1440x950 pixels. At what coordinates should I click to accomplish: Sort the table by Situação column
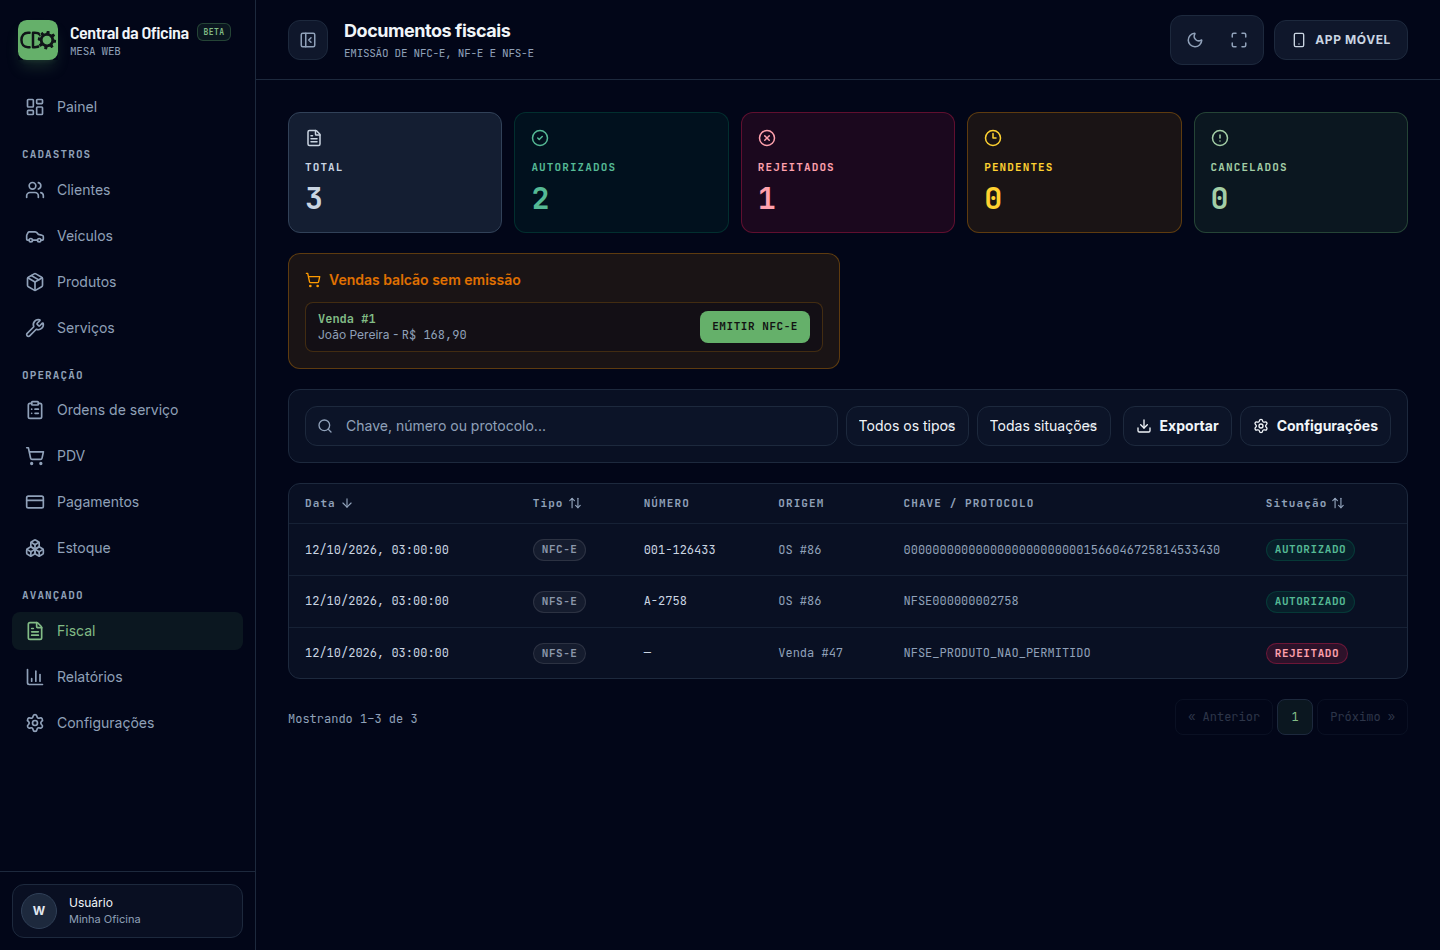click(1305, 504)
